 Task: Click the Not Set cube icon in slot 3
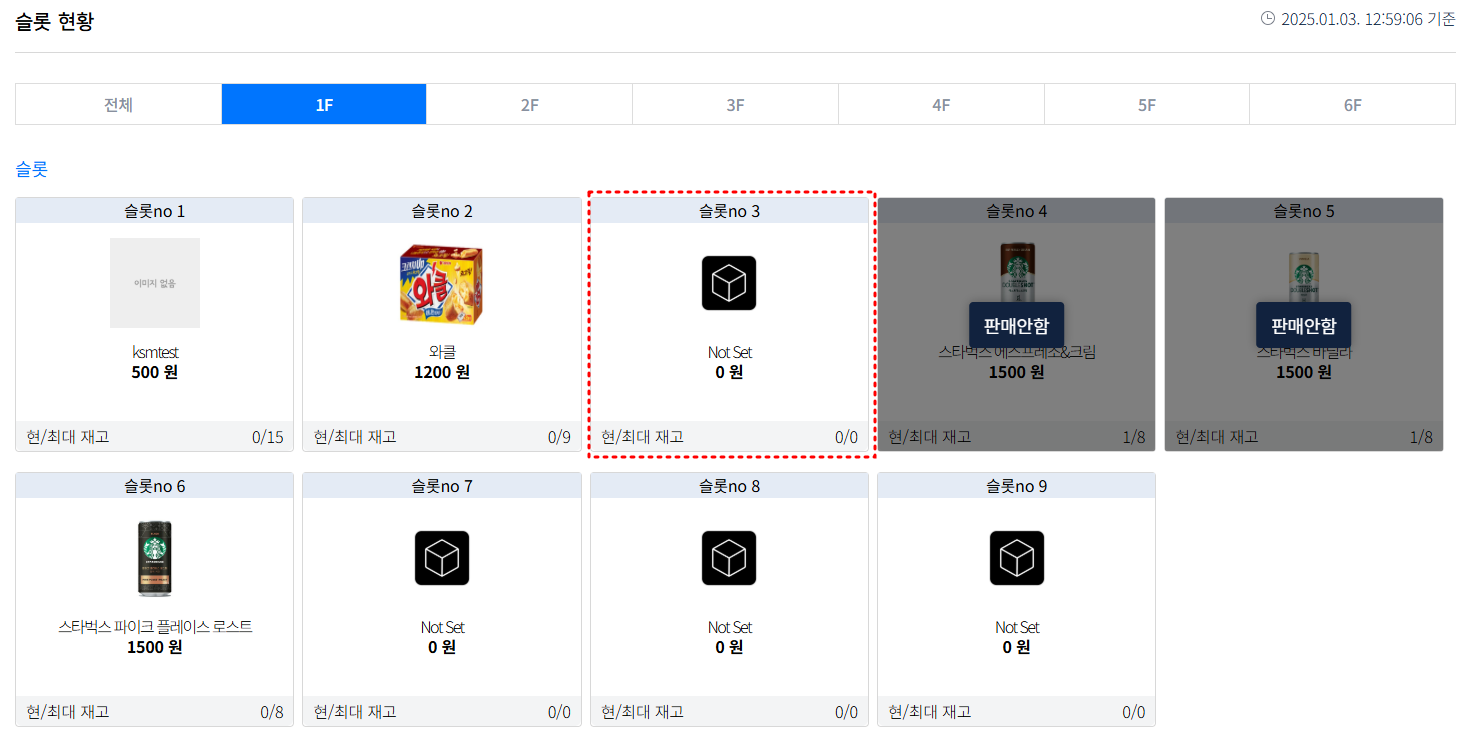(729, 283)
